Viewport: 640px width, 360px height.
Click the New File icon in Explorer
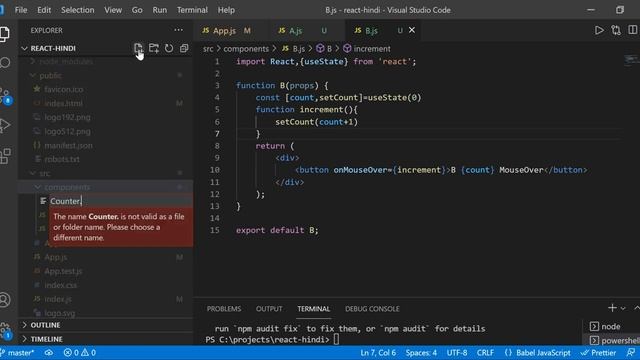(x=138, y=48)
